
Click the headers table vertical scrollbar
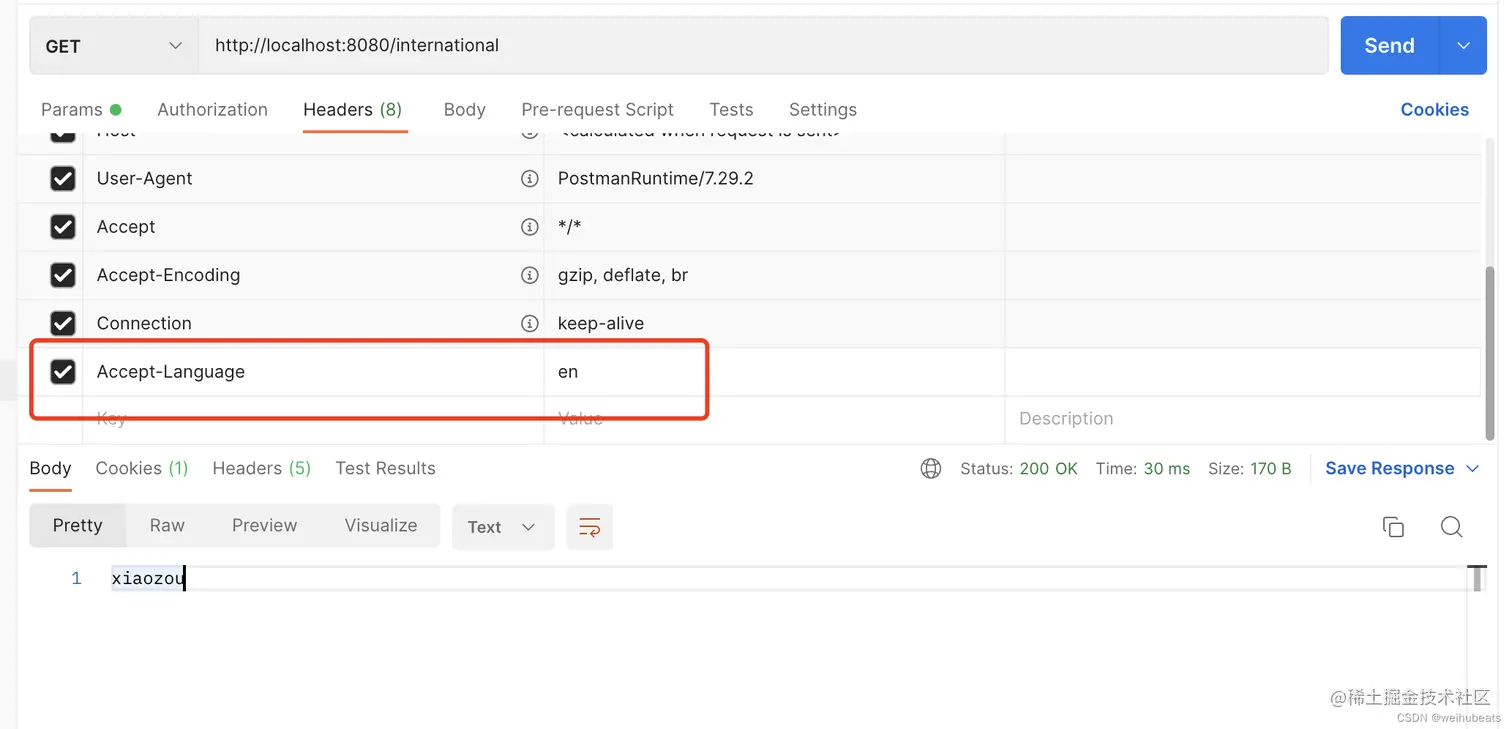1491,353
